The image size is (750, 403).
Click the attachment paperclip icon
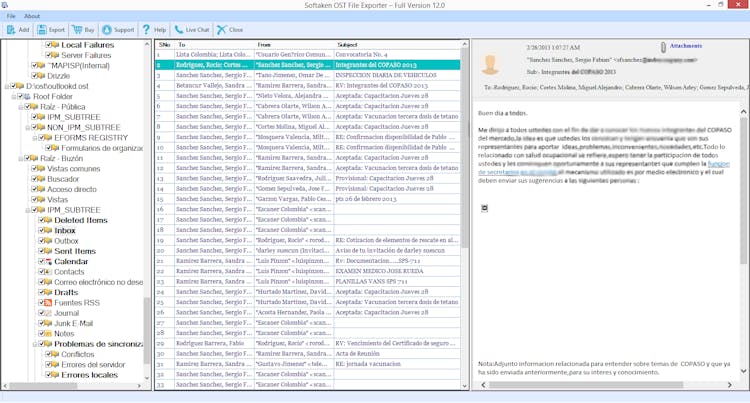pos(663,47)
